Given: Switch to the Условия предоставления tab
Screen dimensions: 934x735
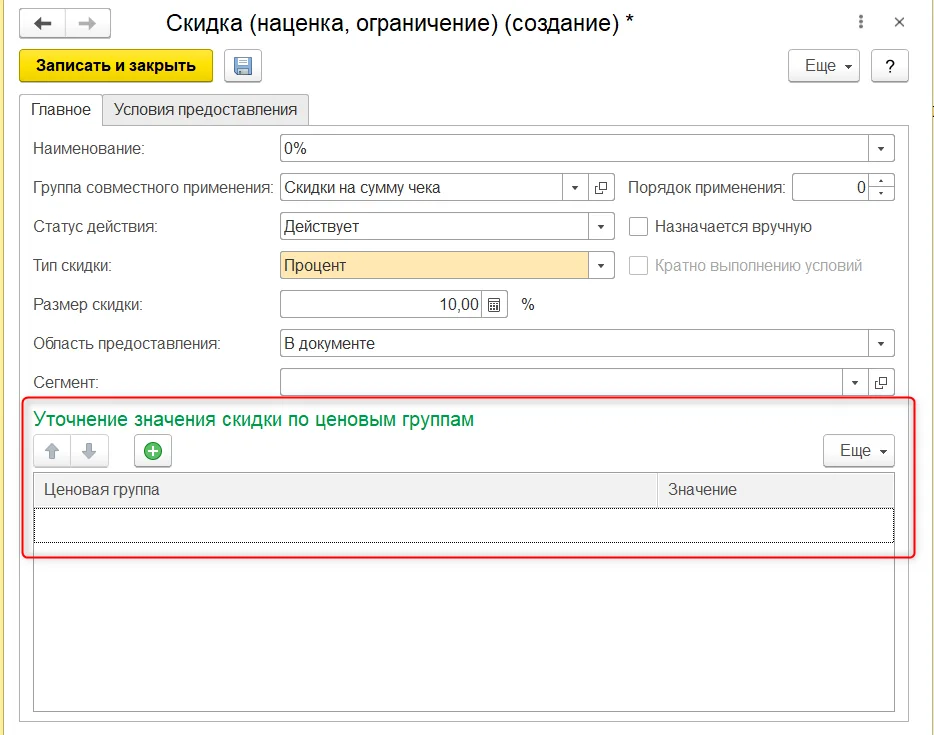Looking at the screenshot, I should (206, 110).
